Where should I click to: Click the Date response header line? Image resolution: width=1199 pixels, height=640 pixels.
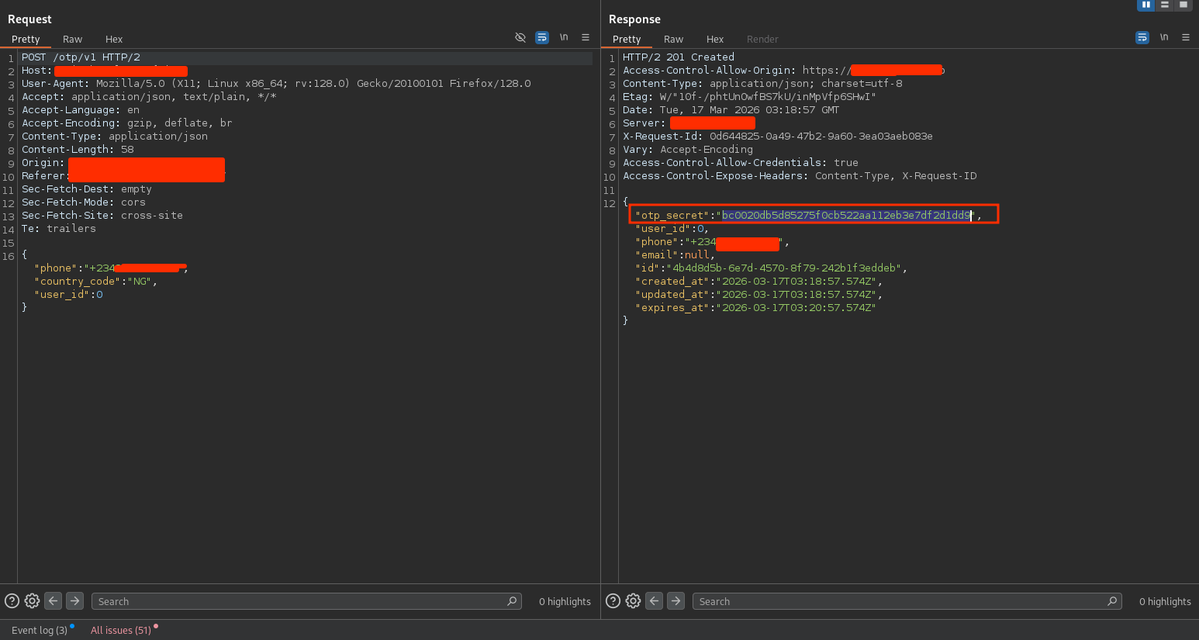point(731,110)
